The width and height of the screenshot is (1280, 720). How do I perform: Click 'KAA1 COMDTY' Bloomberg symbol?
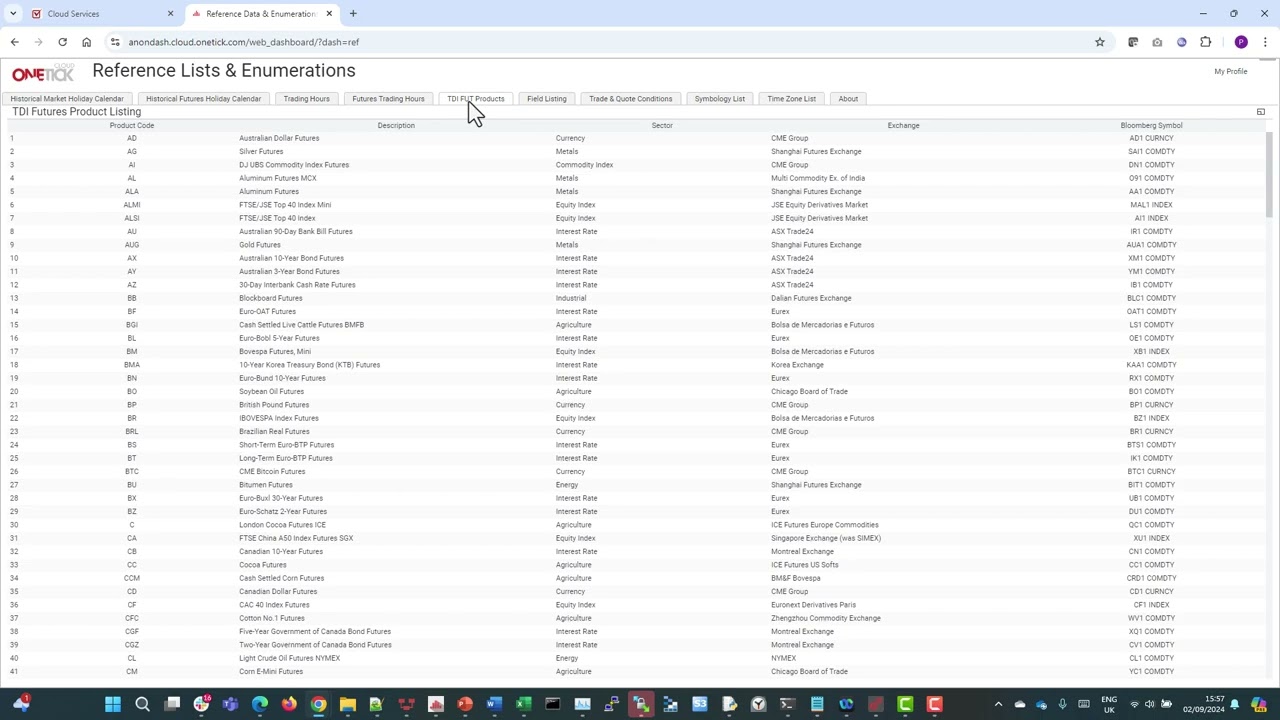[x=1151, y=365]
